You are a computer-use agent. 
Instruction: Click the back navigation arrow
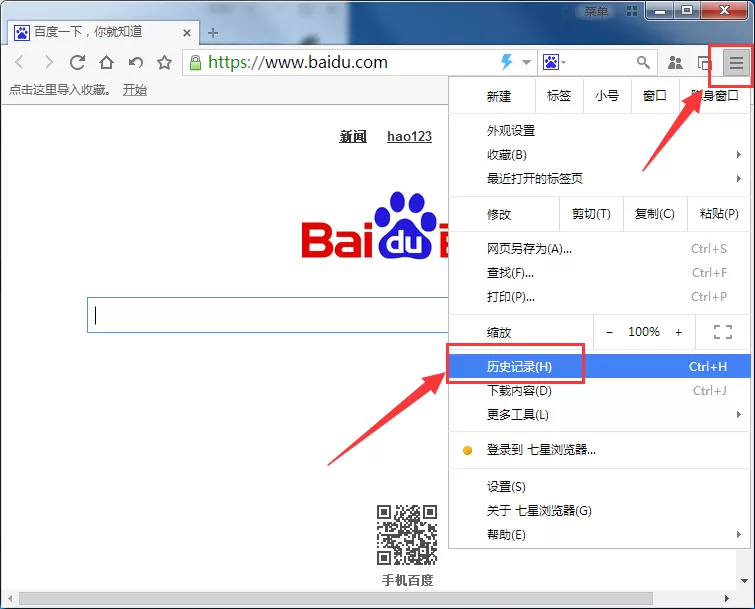point(19,62)
